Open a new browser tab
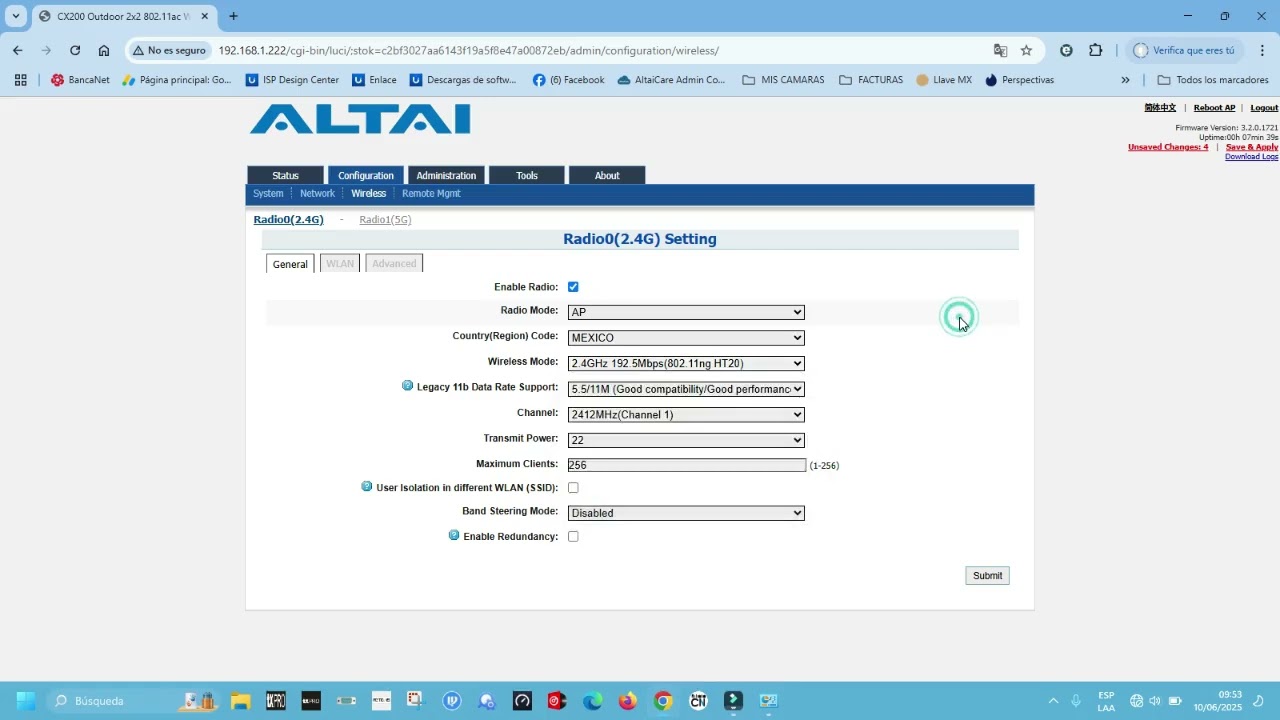 [233, 16]
